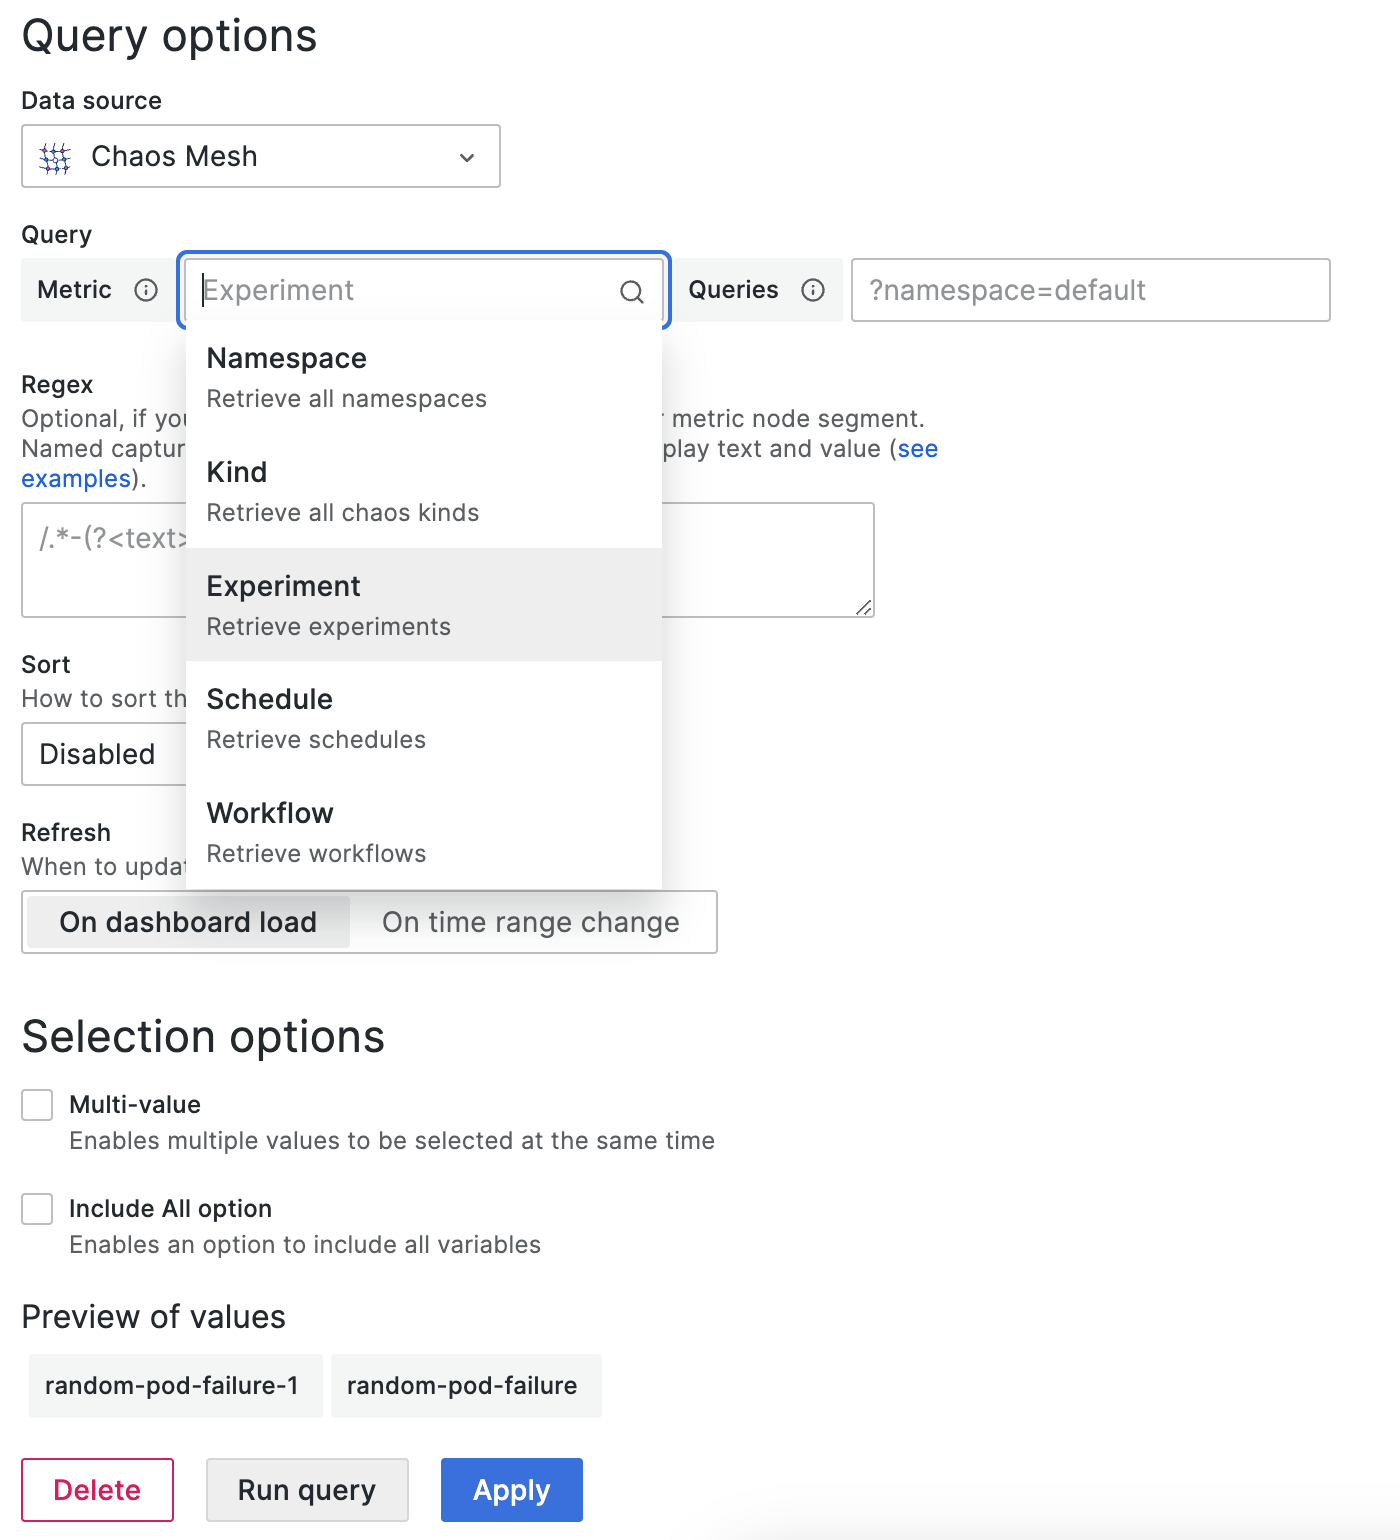Screen dimensions: 1400x1540
Task: Select On dashboard load refresh option
Action: tap(188, 922)
